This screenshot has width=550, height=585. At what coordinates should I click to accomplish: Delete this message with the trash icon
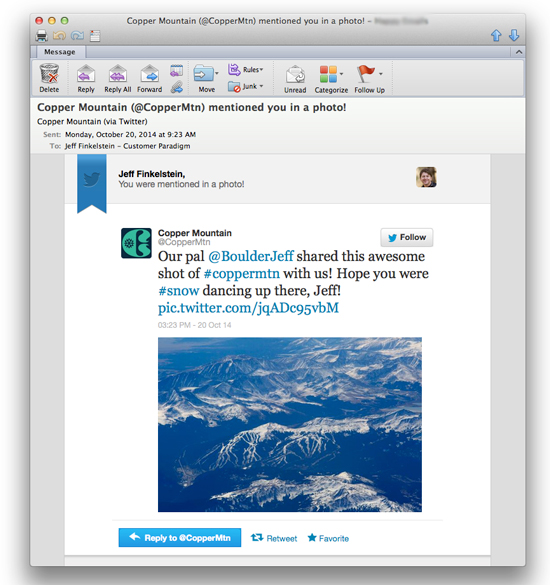tap(49, 73)
